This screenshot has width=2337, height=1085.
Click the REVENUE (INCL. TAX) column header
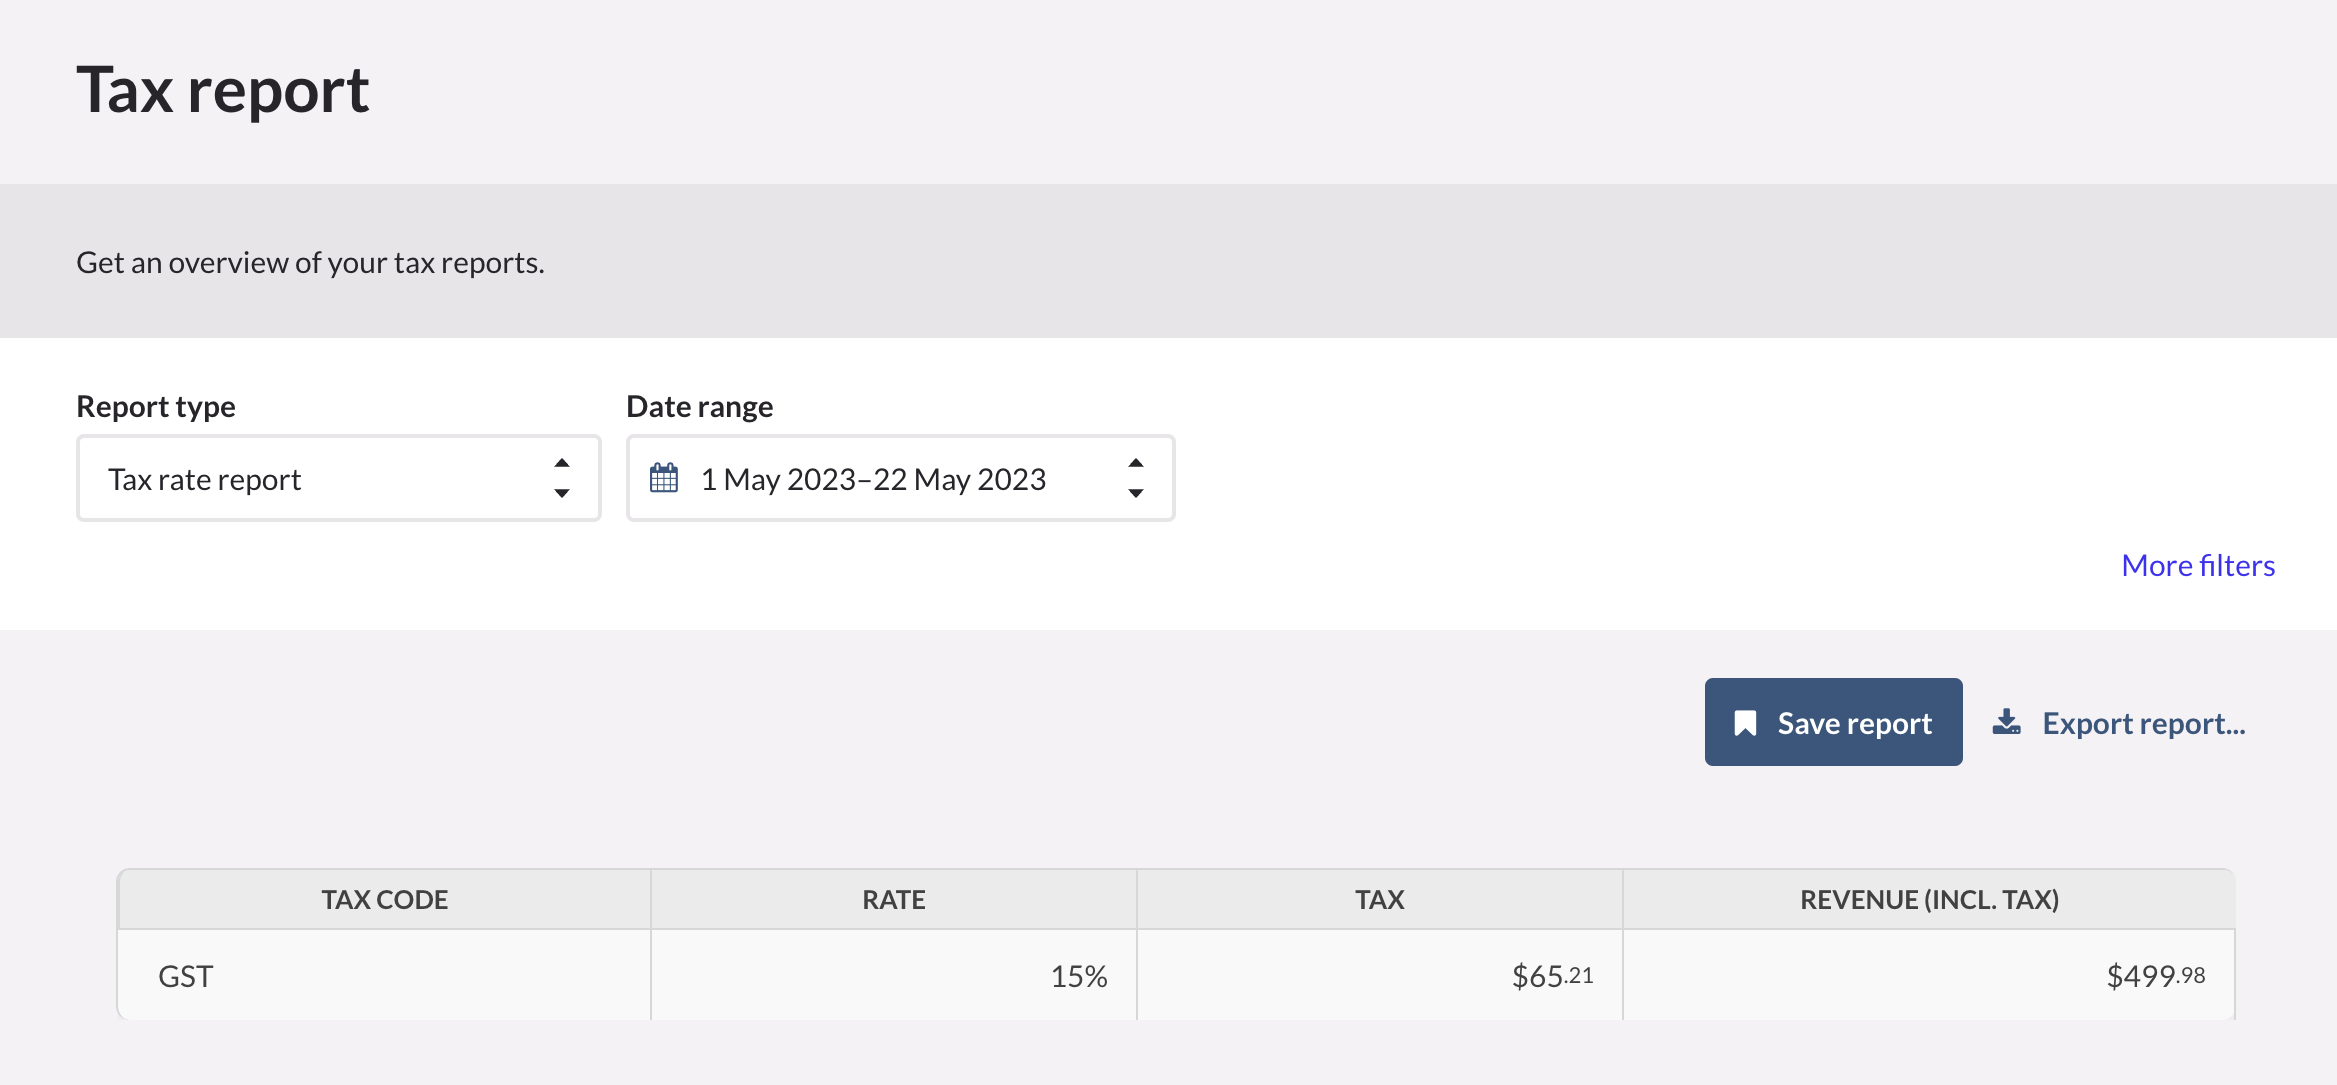tap(1929, 900)
